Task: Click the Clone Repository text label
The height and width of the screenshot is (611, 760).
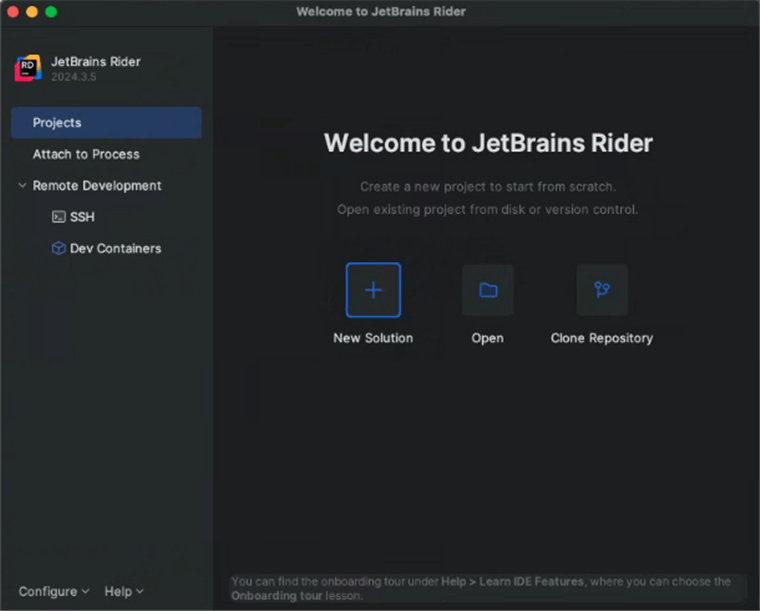Action: point(602,338)
